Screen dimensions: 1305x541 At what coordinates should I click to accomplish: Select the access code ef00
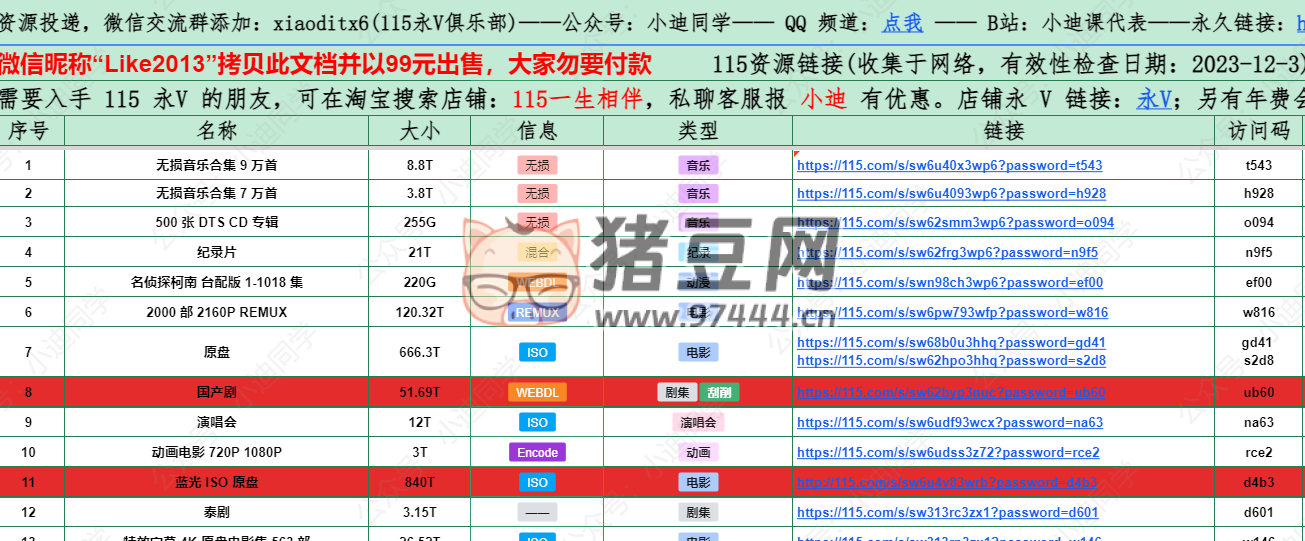1259,283
